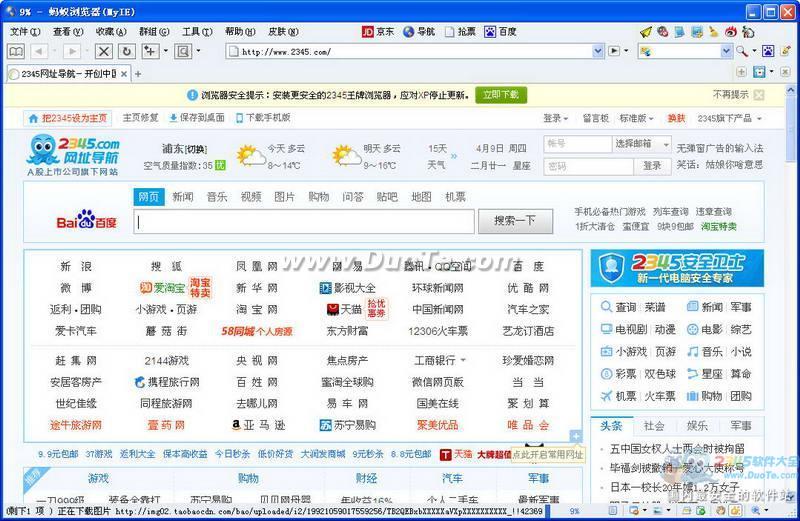Switch to the 社会 news tab
The height and width of the screenshot is (521, 800).
pos(654,426)
